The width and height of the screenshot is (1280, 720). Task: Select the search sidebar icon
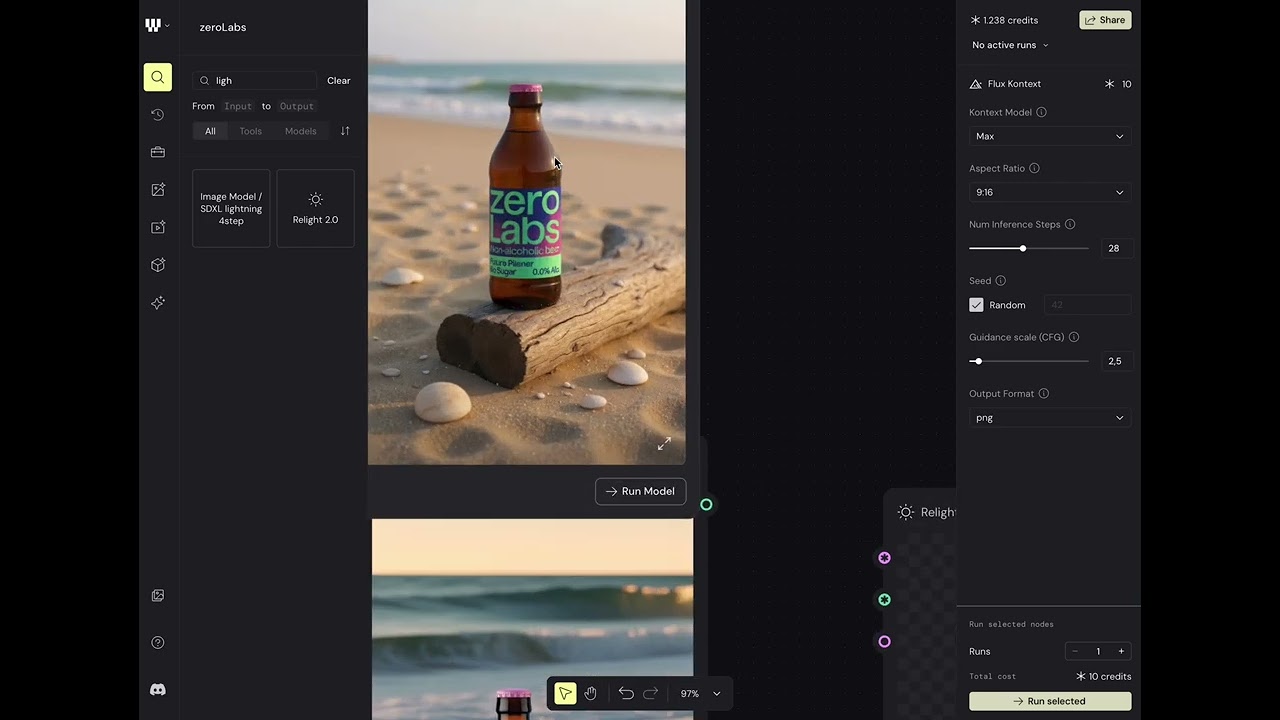tap(158, 78)
